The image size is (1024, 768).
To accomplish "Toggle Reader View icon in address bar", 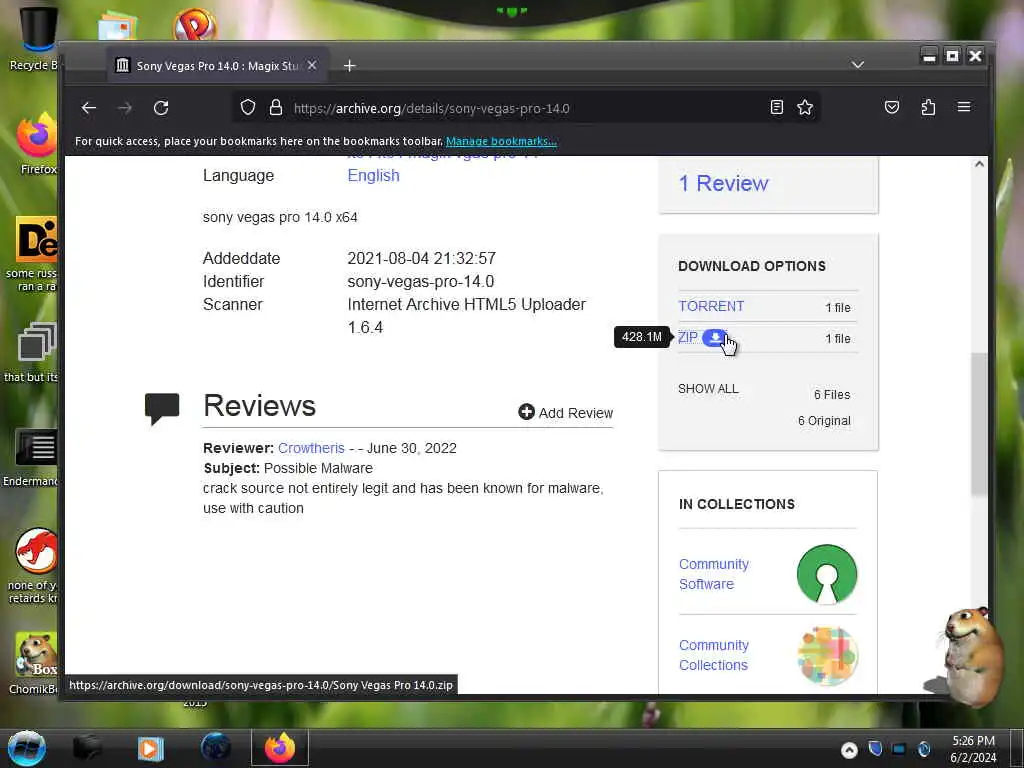I will [776, 108].
